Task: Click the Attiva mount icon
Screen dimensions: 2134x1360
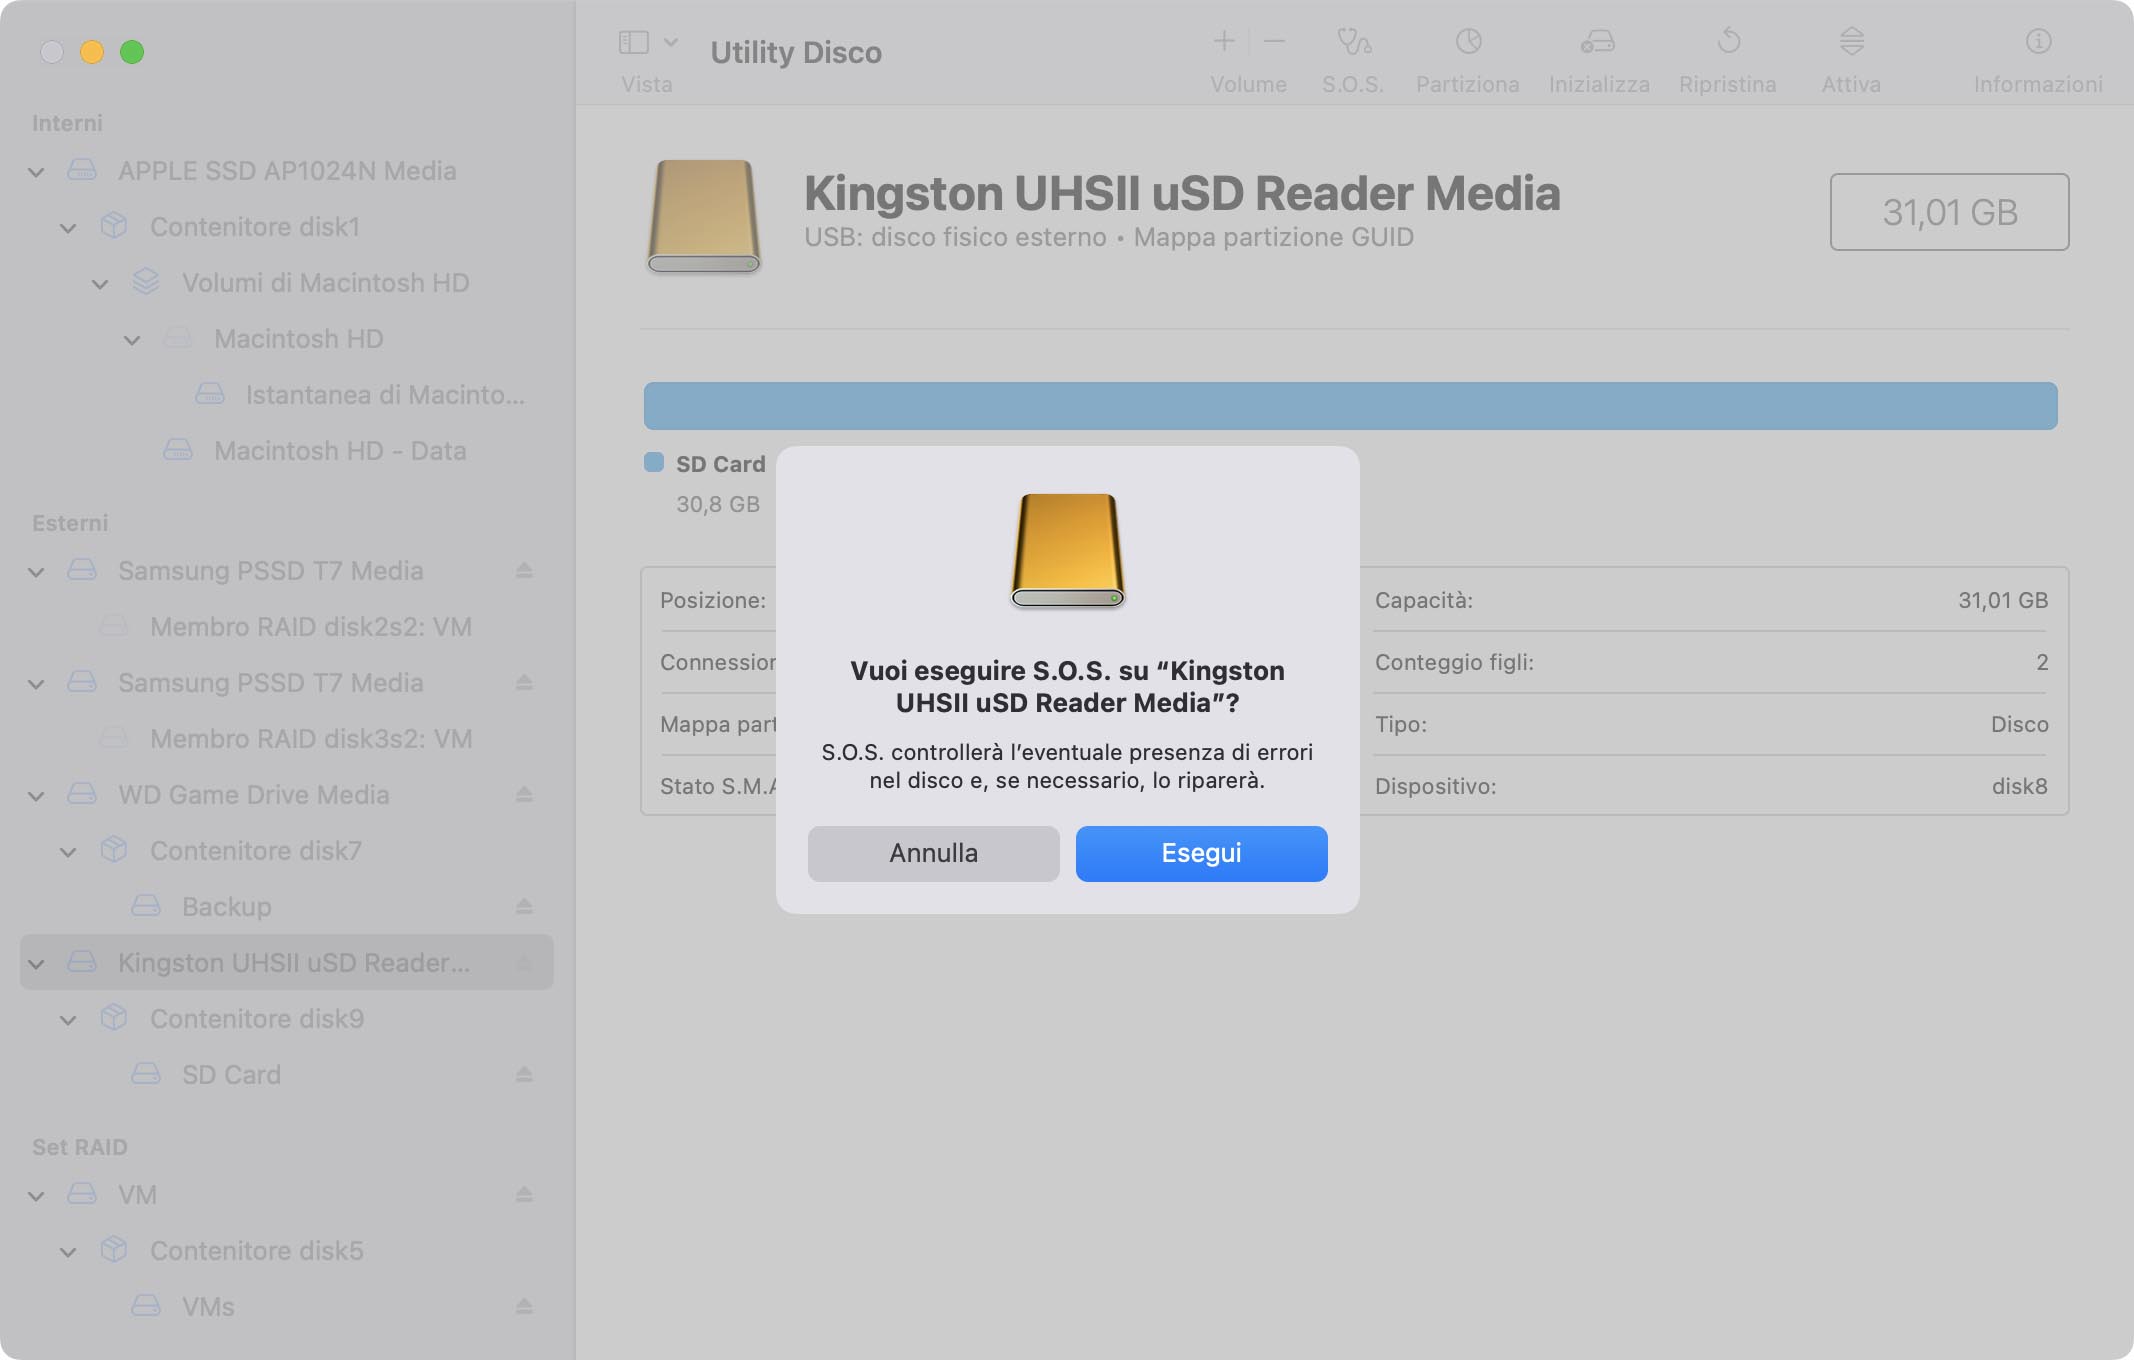Action: [1851, 41]
